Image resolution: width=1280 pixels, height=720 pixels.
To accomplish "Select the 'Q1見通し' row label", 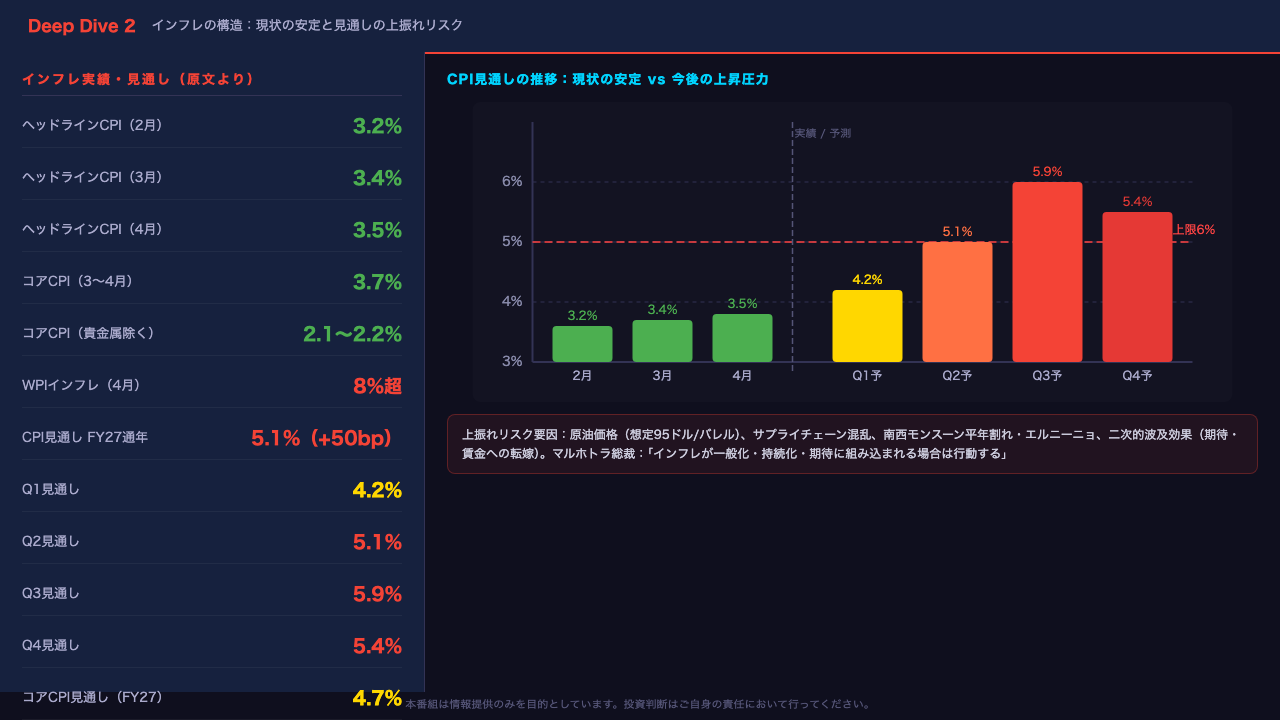I will pyautogui.click(x=51, y=489).
